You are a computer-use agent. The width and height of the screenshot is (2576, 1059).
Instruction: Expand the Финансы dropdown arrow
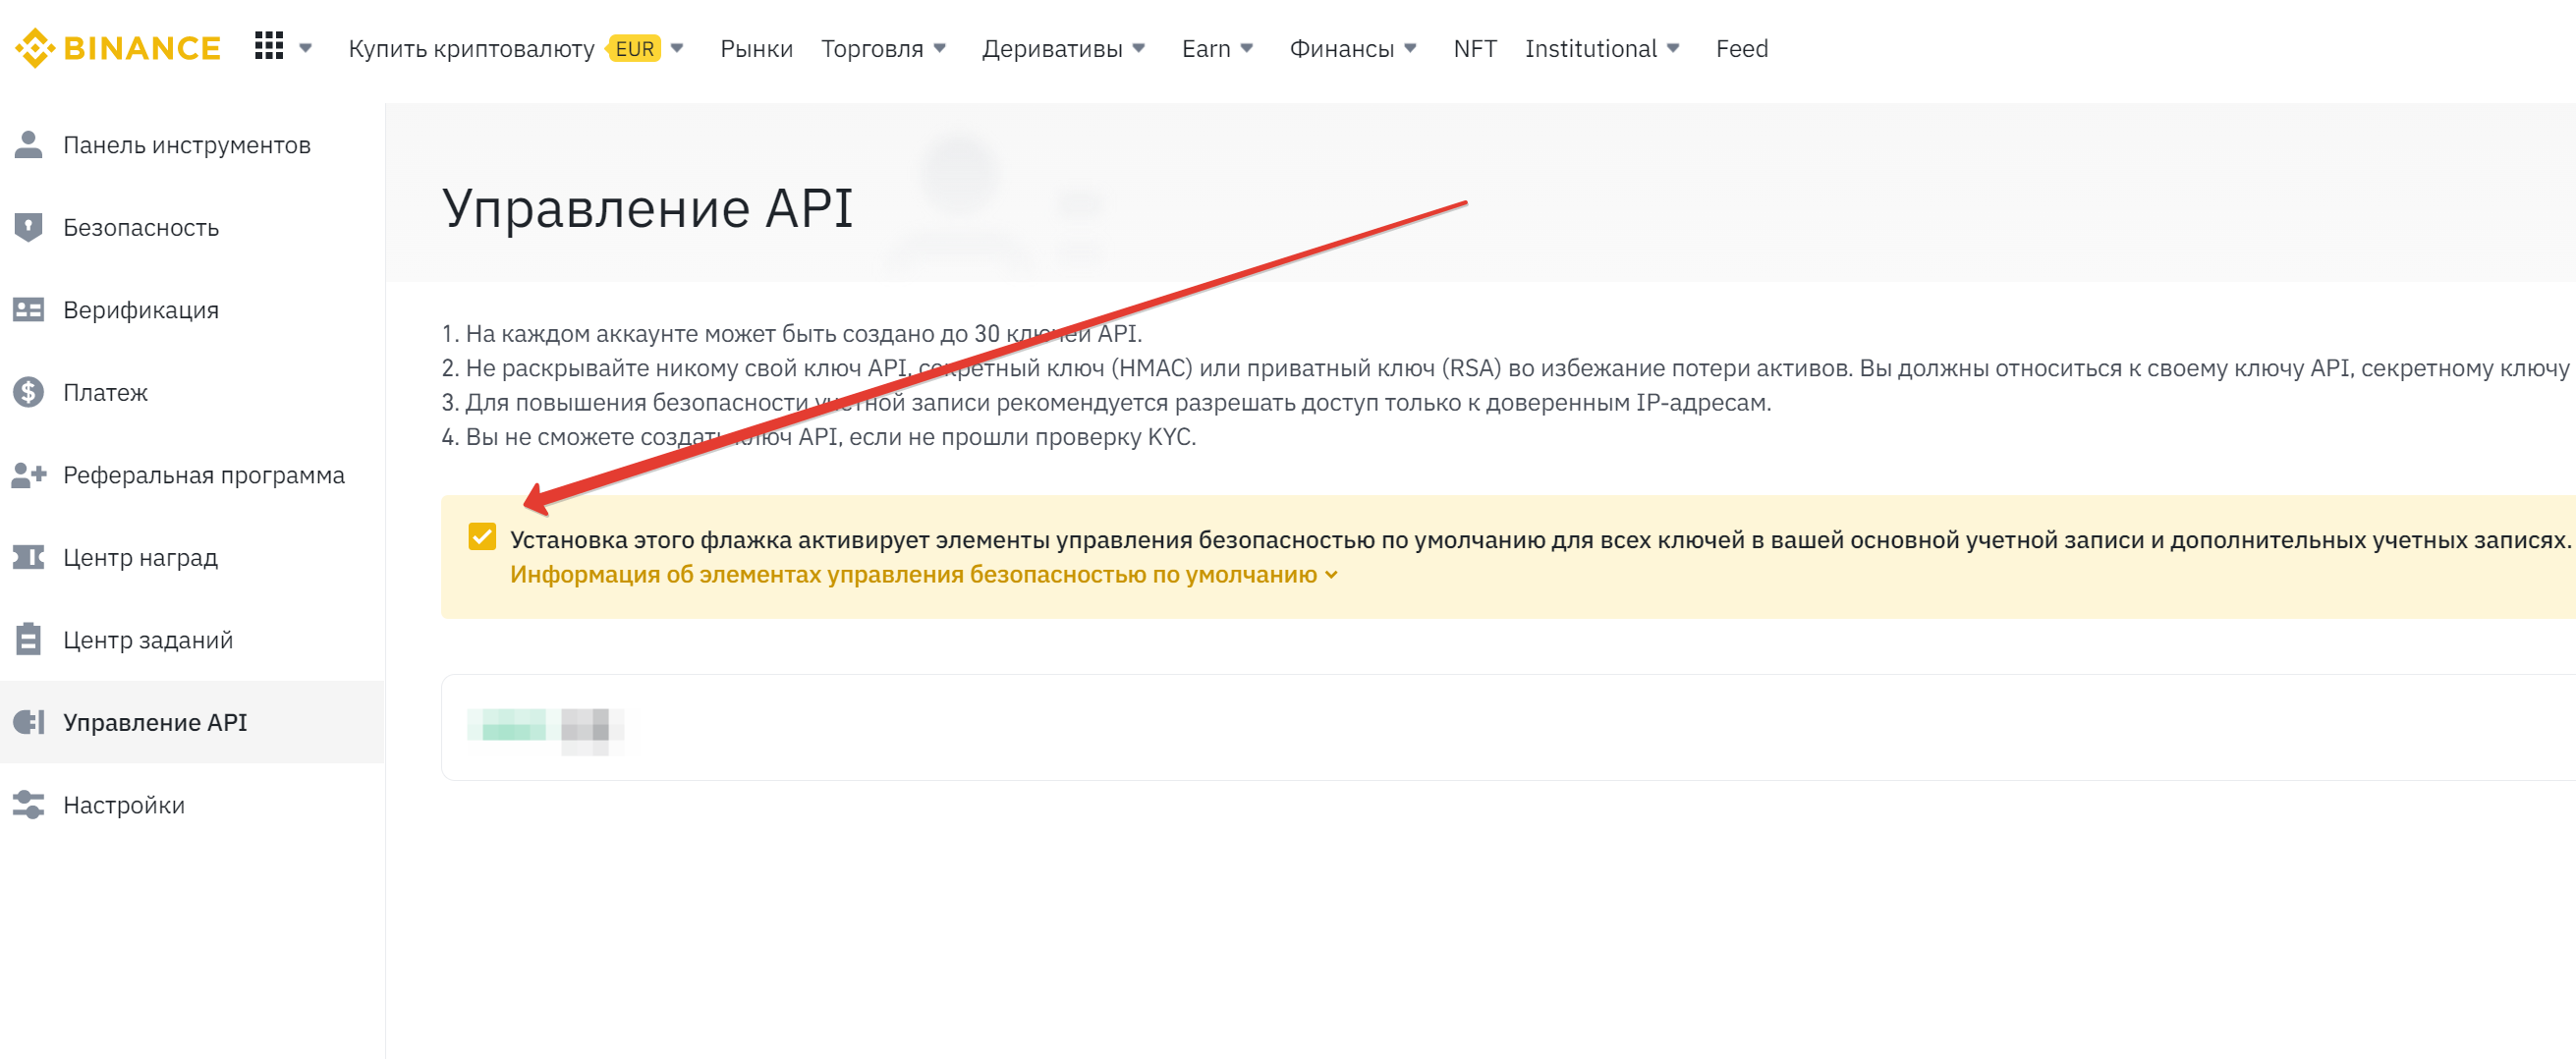[1410, 48]
